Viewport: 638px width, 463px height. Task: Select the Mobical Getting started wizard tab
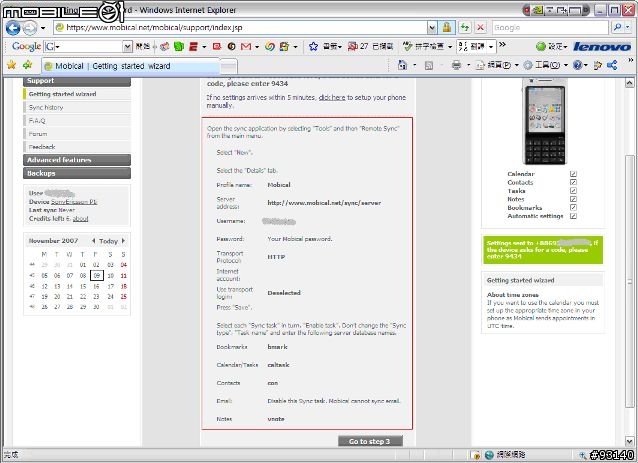tap(131, 66)
